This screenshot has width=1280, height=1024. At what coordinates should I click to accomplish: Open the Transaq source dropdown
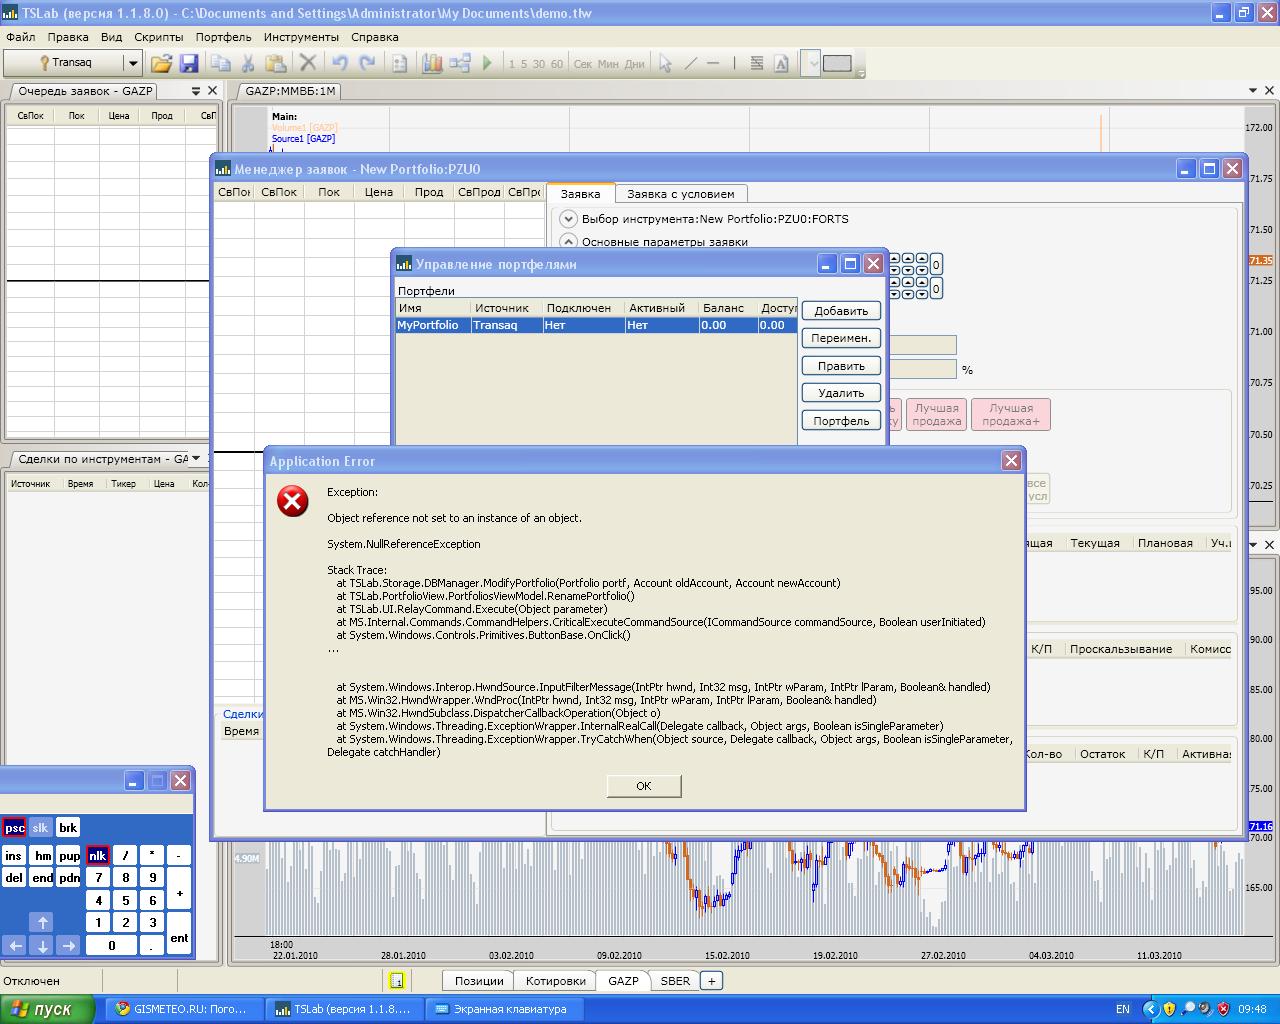coord(131,63)
